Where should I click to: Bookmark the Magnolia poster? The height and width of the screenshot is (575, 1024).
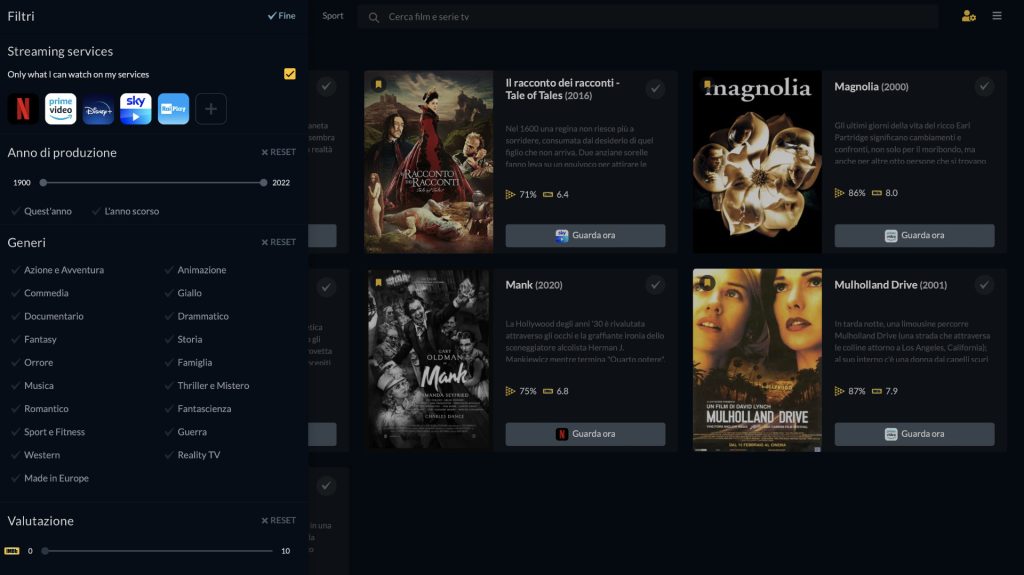click(707, 84)
